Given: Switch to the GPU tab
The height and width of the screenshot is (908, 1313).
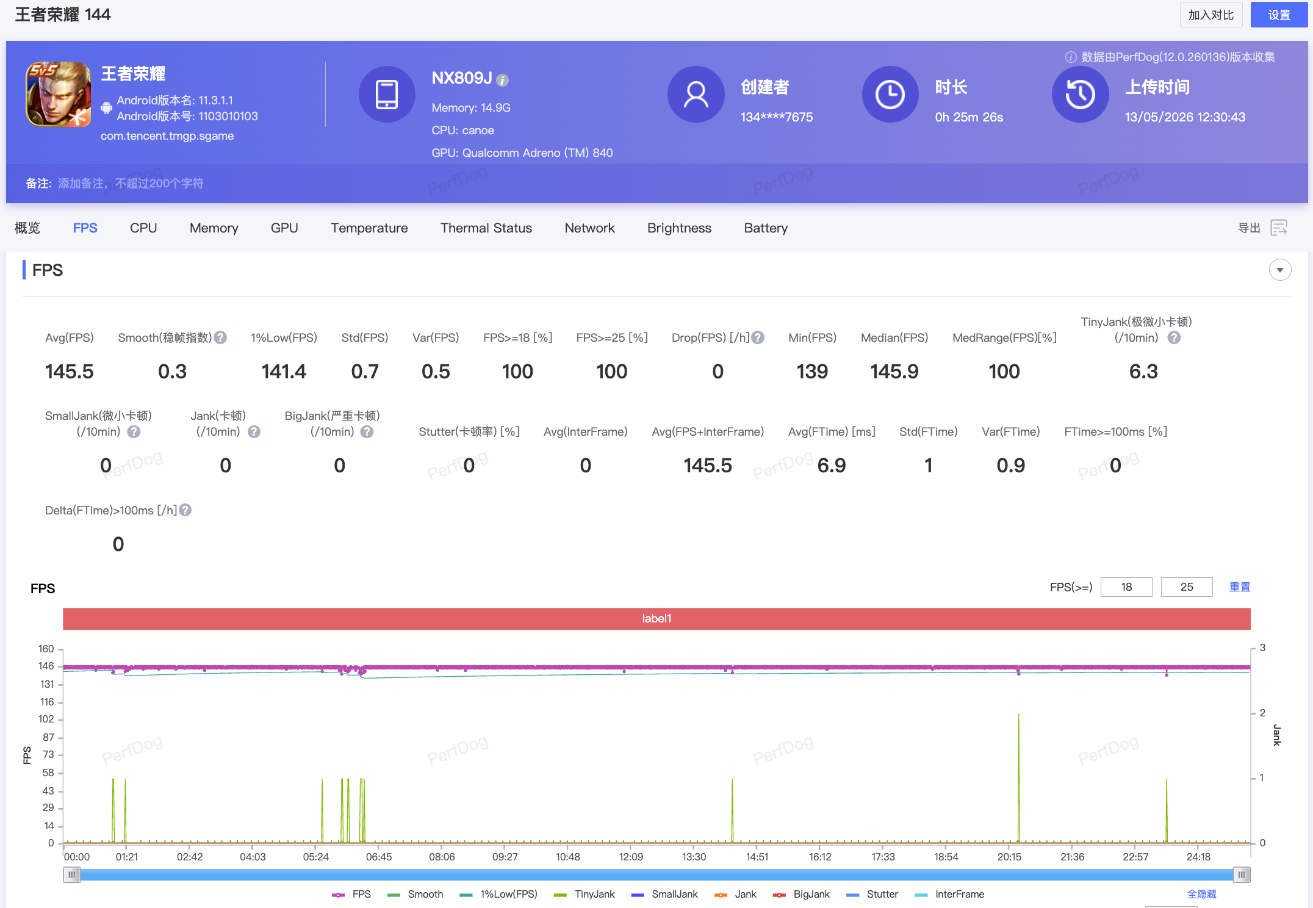Looking at the screenshot, I should (x=284, y=228).
